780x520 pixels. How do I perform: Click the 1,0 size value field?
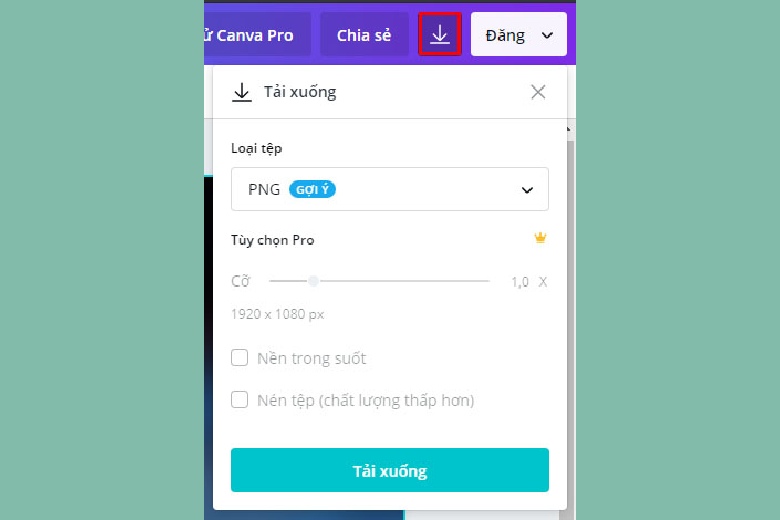[520, 282]
